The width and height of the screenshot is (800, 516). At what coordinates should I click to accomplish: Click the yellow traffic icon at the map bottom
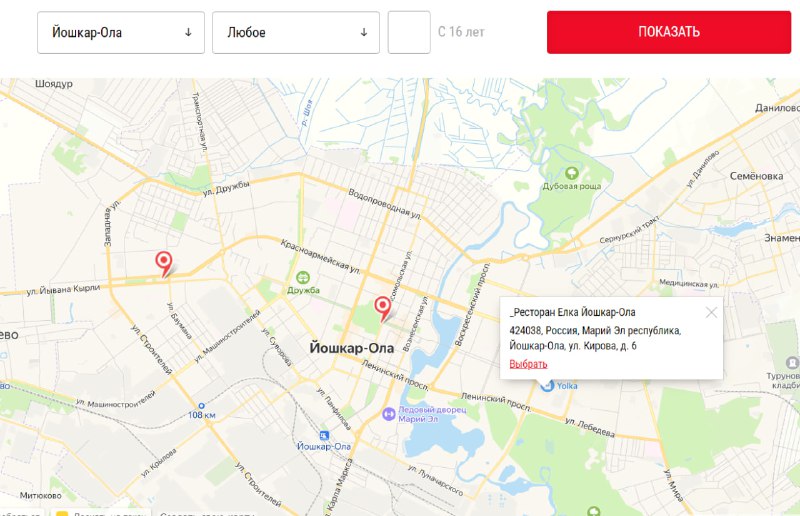tap(62, 513)
